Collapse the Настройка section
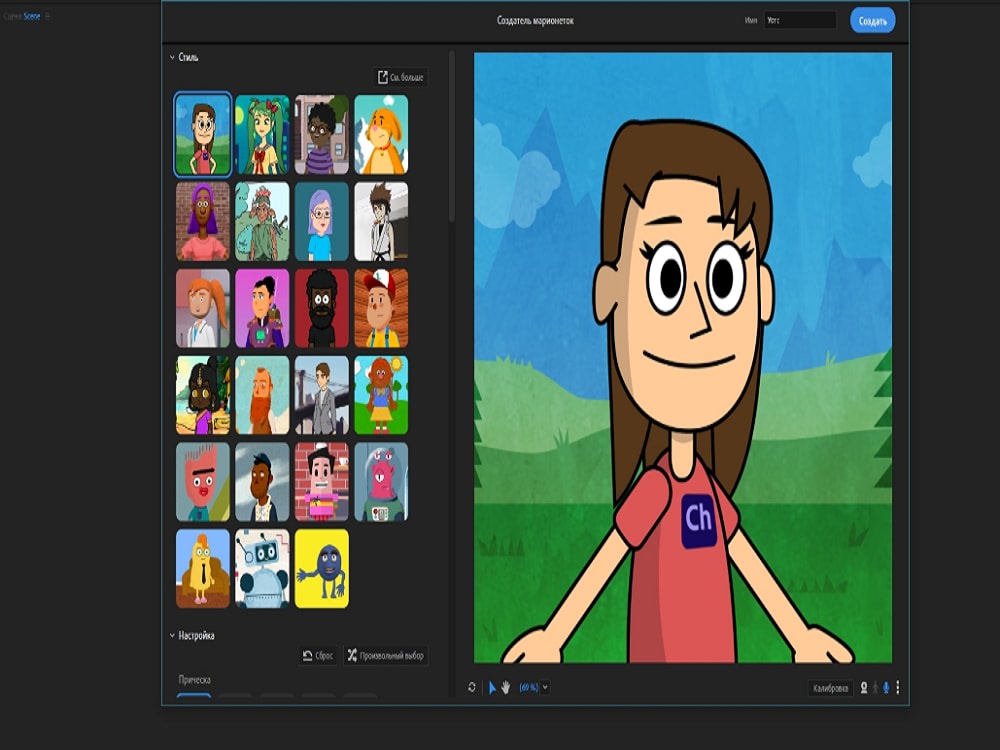Image resolution: width=1000 pixels, height=750 pixels. [172, 635]
